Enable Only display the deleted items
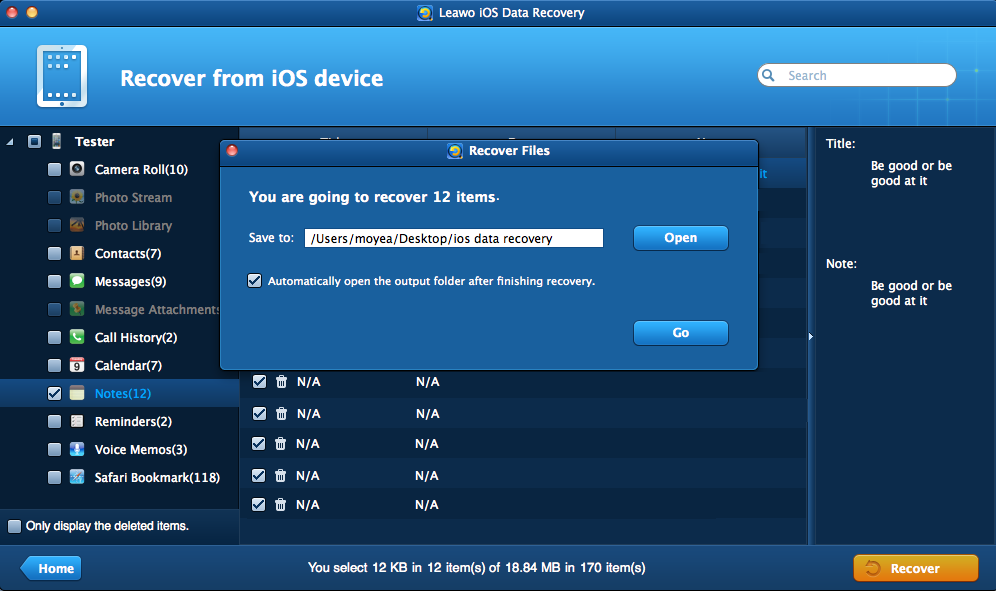996x591 pixels. [x=14, y=526]
